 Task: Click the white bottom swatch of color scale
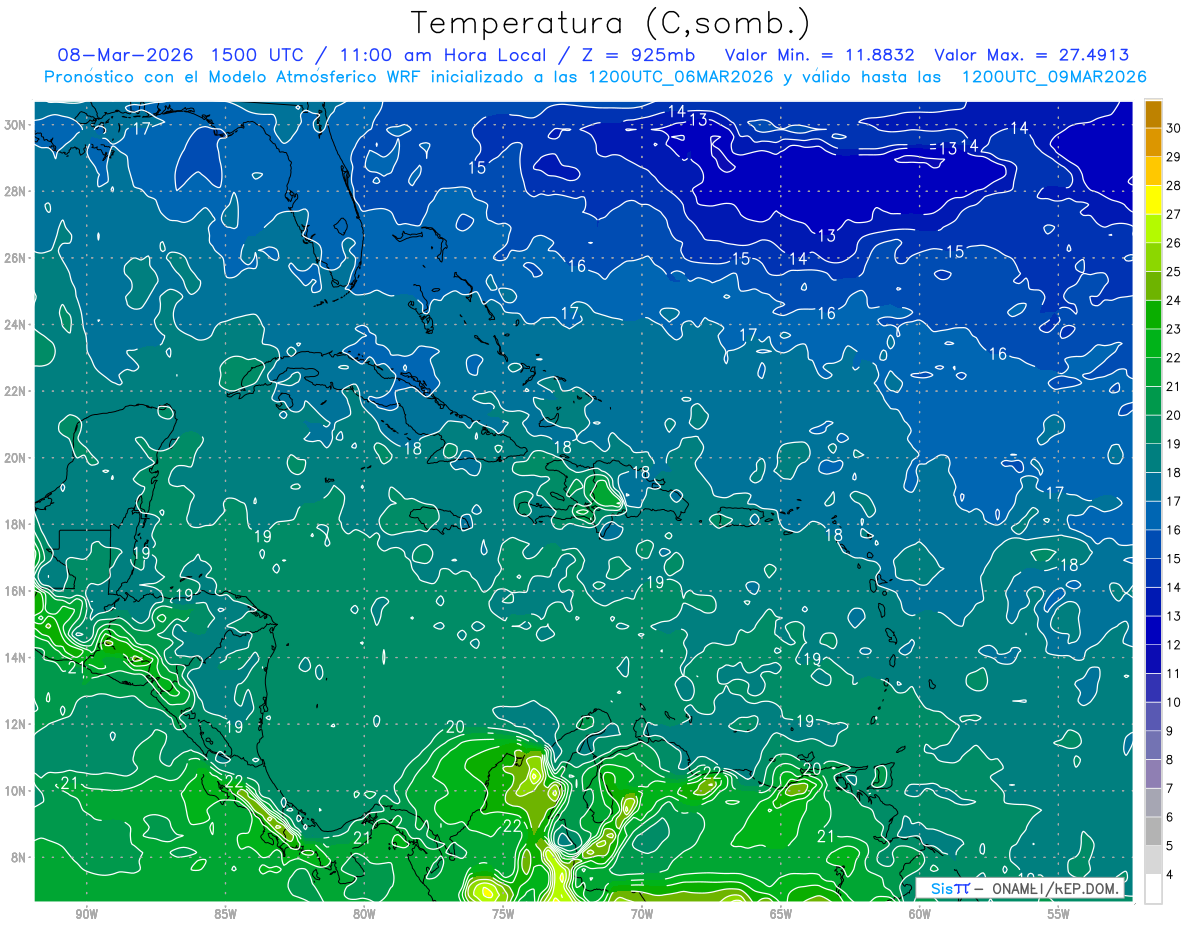tap(1153, 889)
